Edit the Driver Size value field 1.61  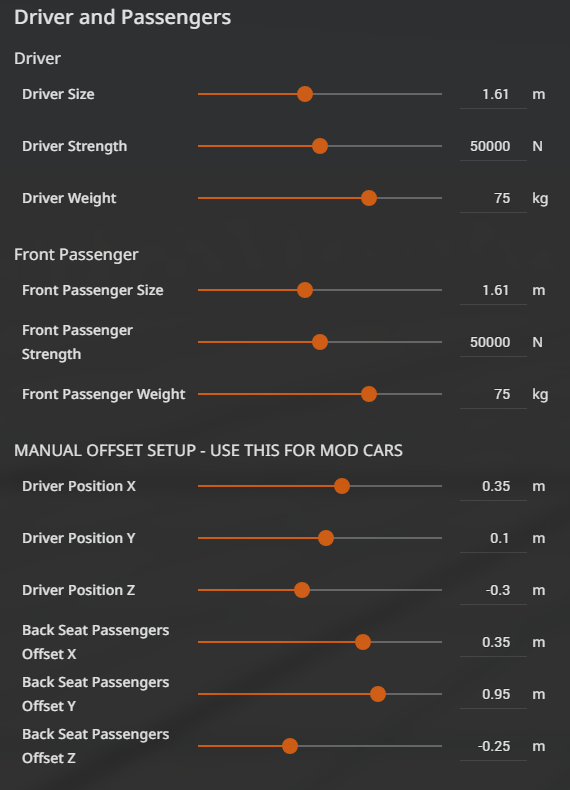coord(493,95)
